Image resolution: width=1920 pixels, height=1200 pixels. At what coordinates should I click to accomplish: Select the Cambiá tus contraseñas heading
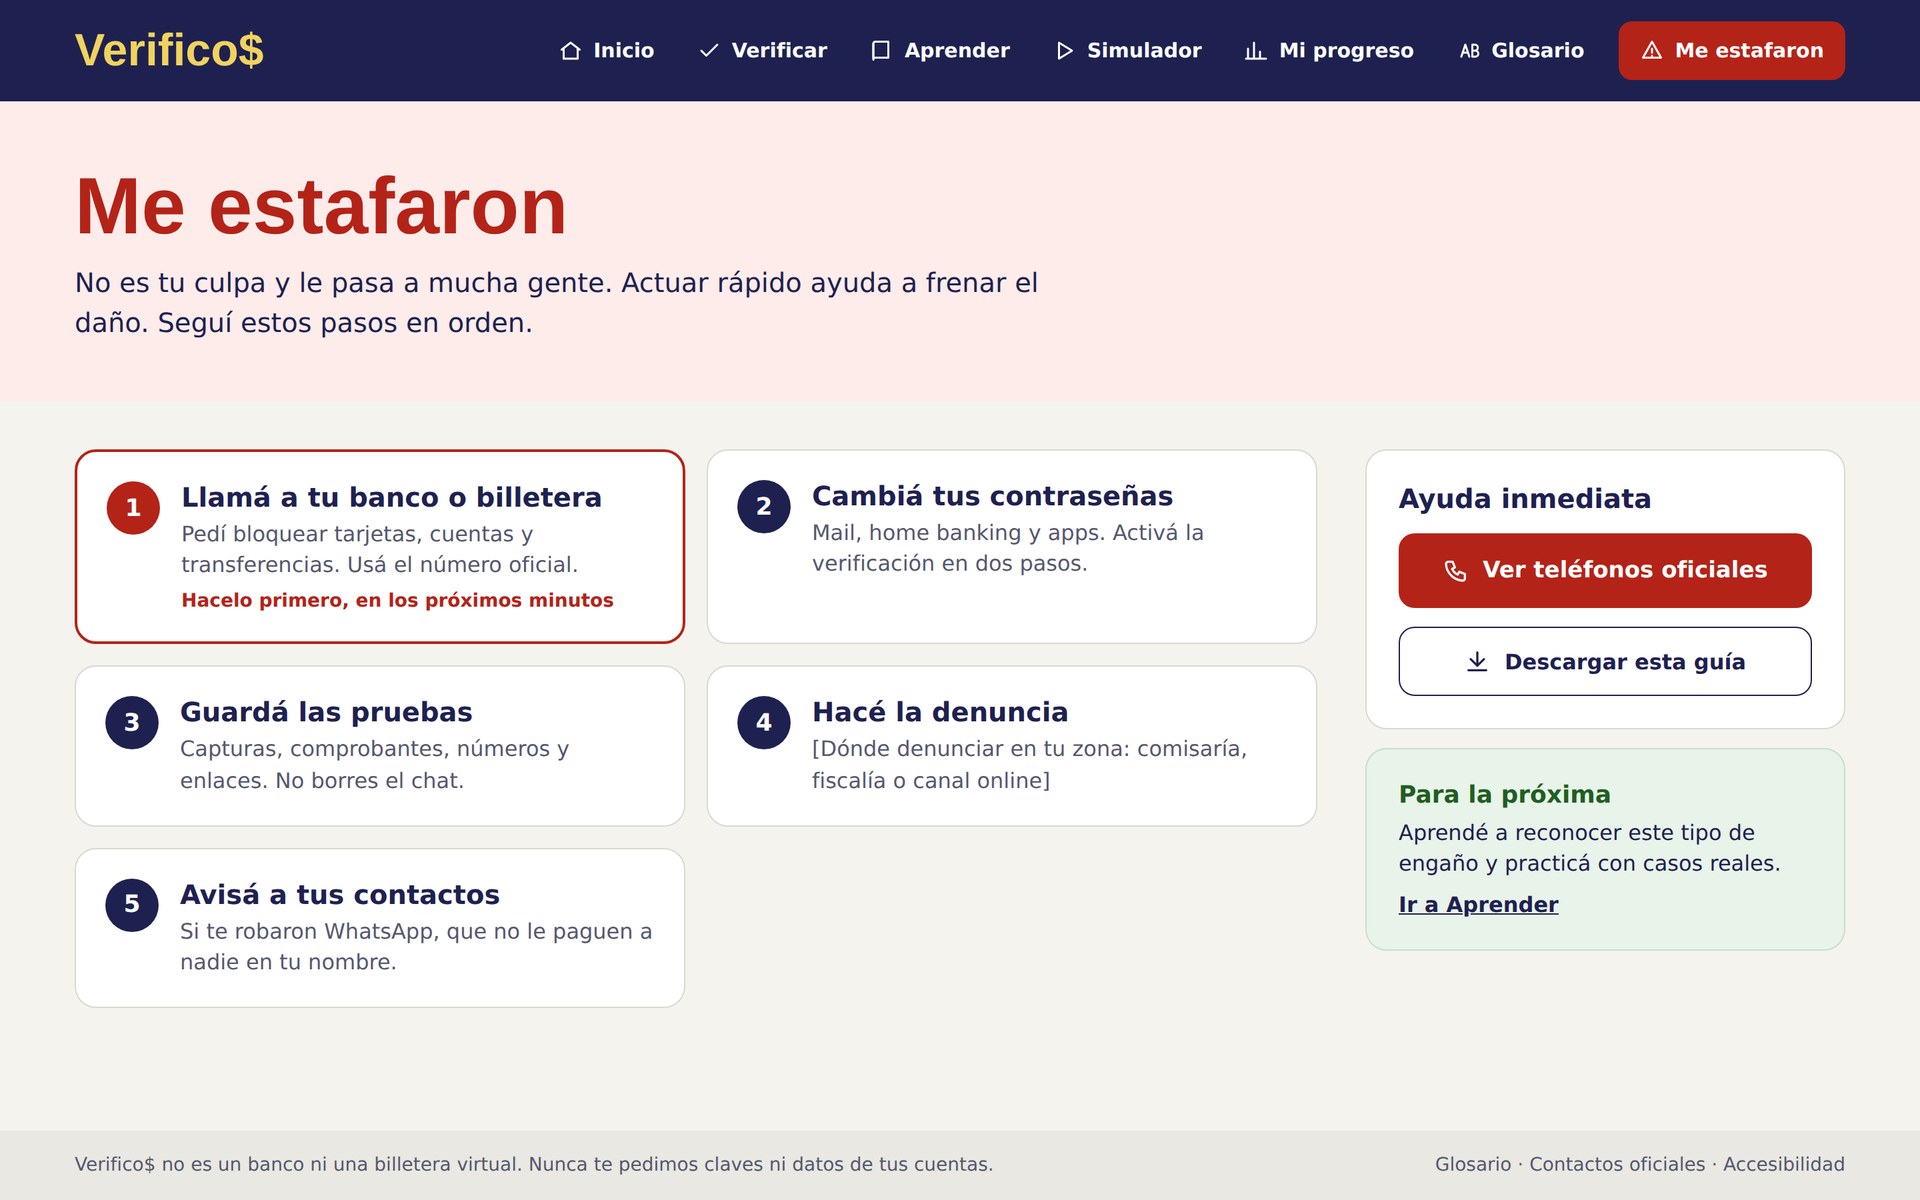pos(992,496)
